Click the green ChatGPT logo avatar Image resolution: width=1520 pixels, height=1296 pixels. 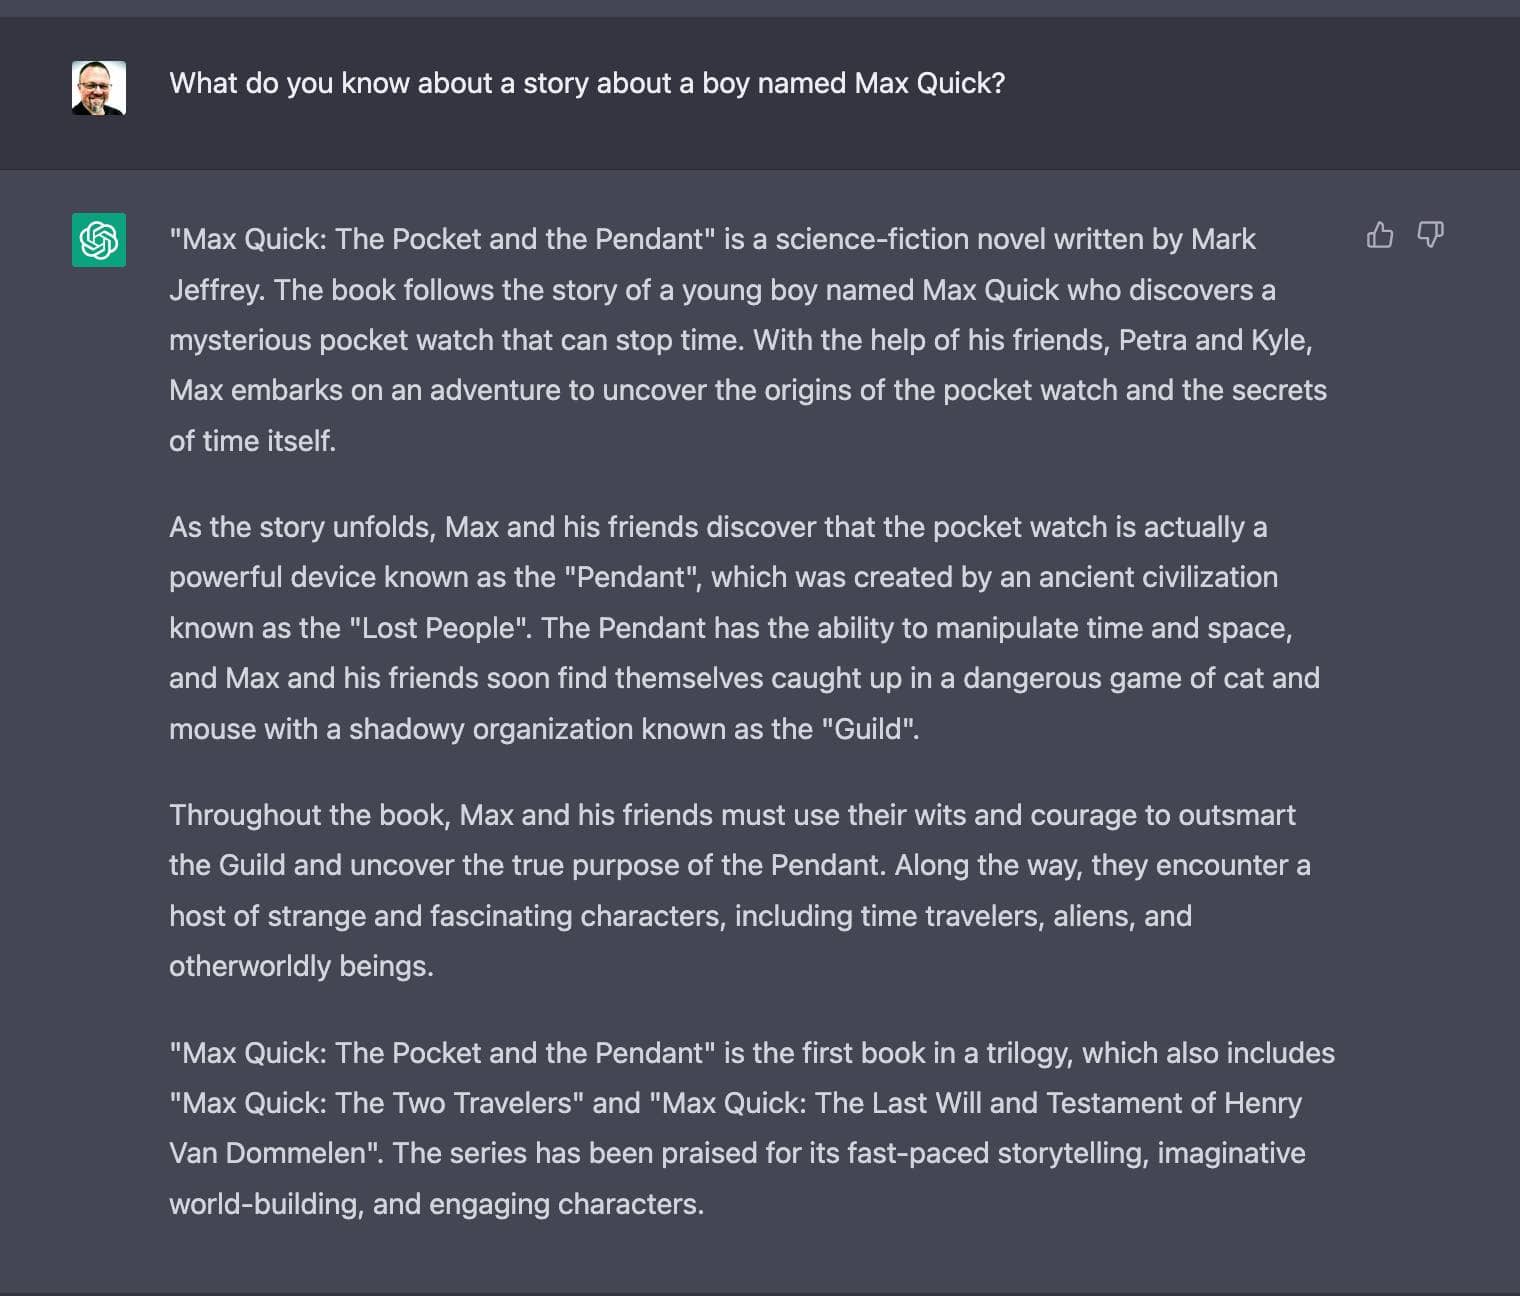click(99, 240)
